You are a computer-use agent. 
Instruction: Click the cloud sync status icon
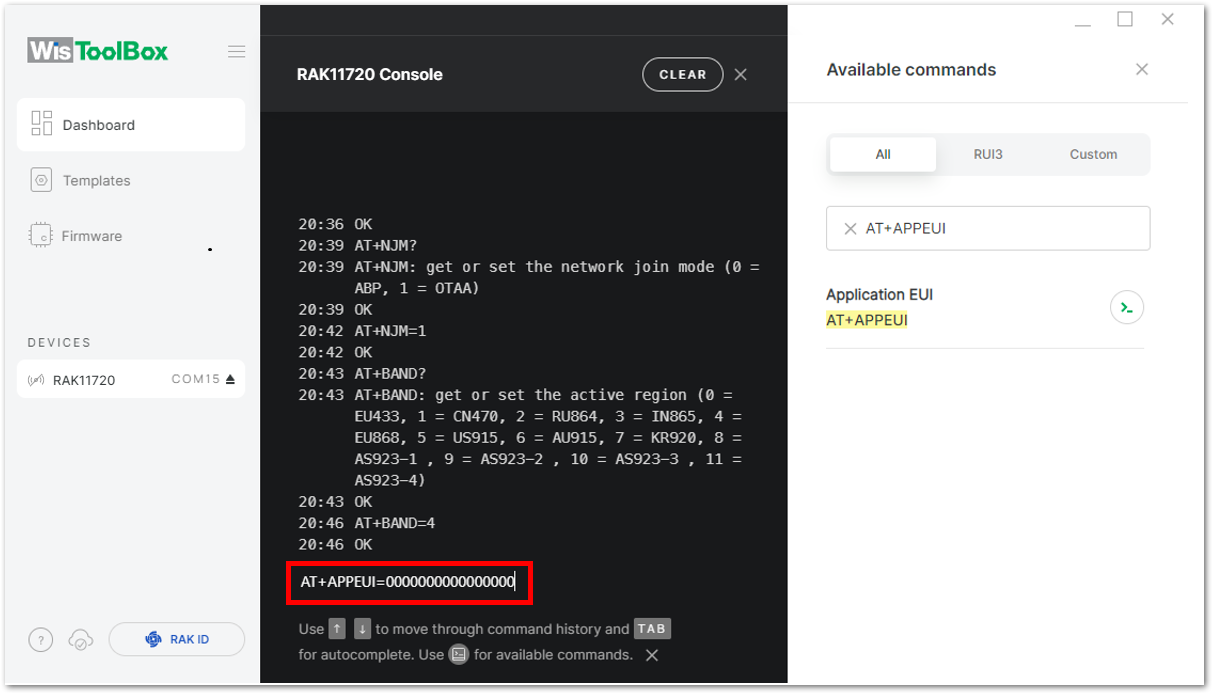point(81,640)
